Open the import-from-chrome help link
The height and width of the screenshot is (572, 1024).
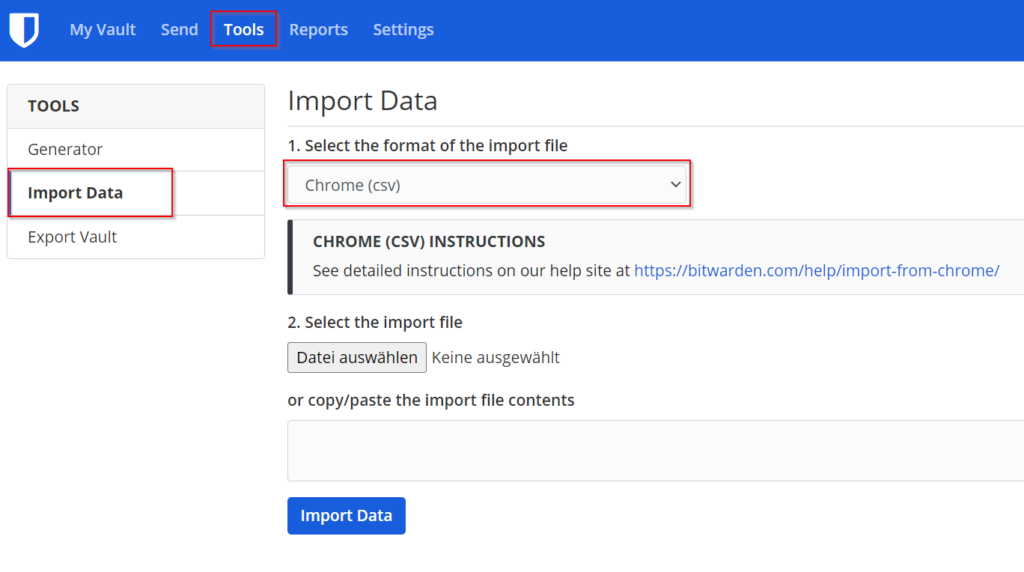[816, 270]
